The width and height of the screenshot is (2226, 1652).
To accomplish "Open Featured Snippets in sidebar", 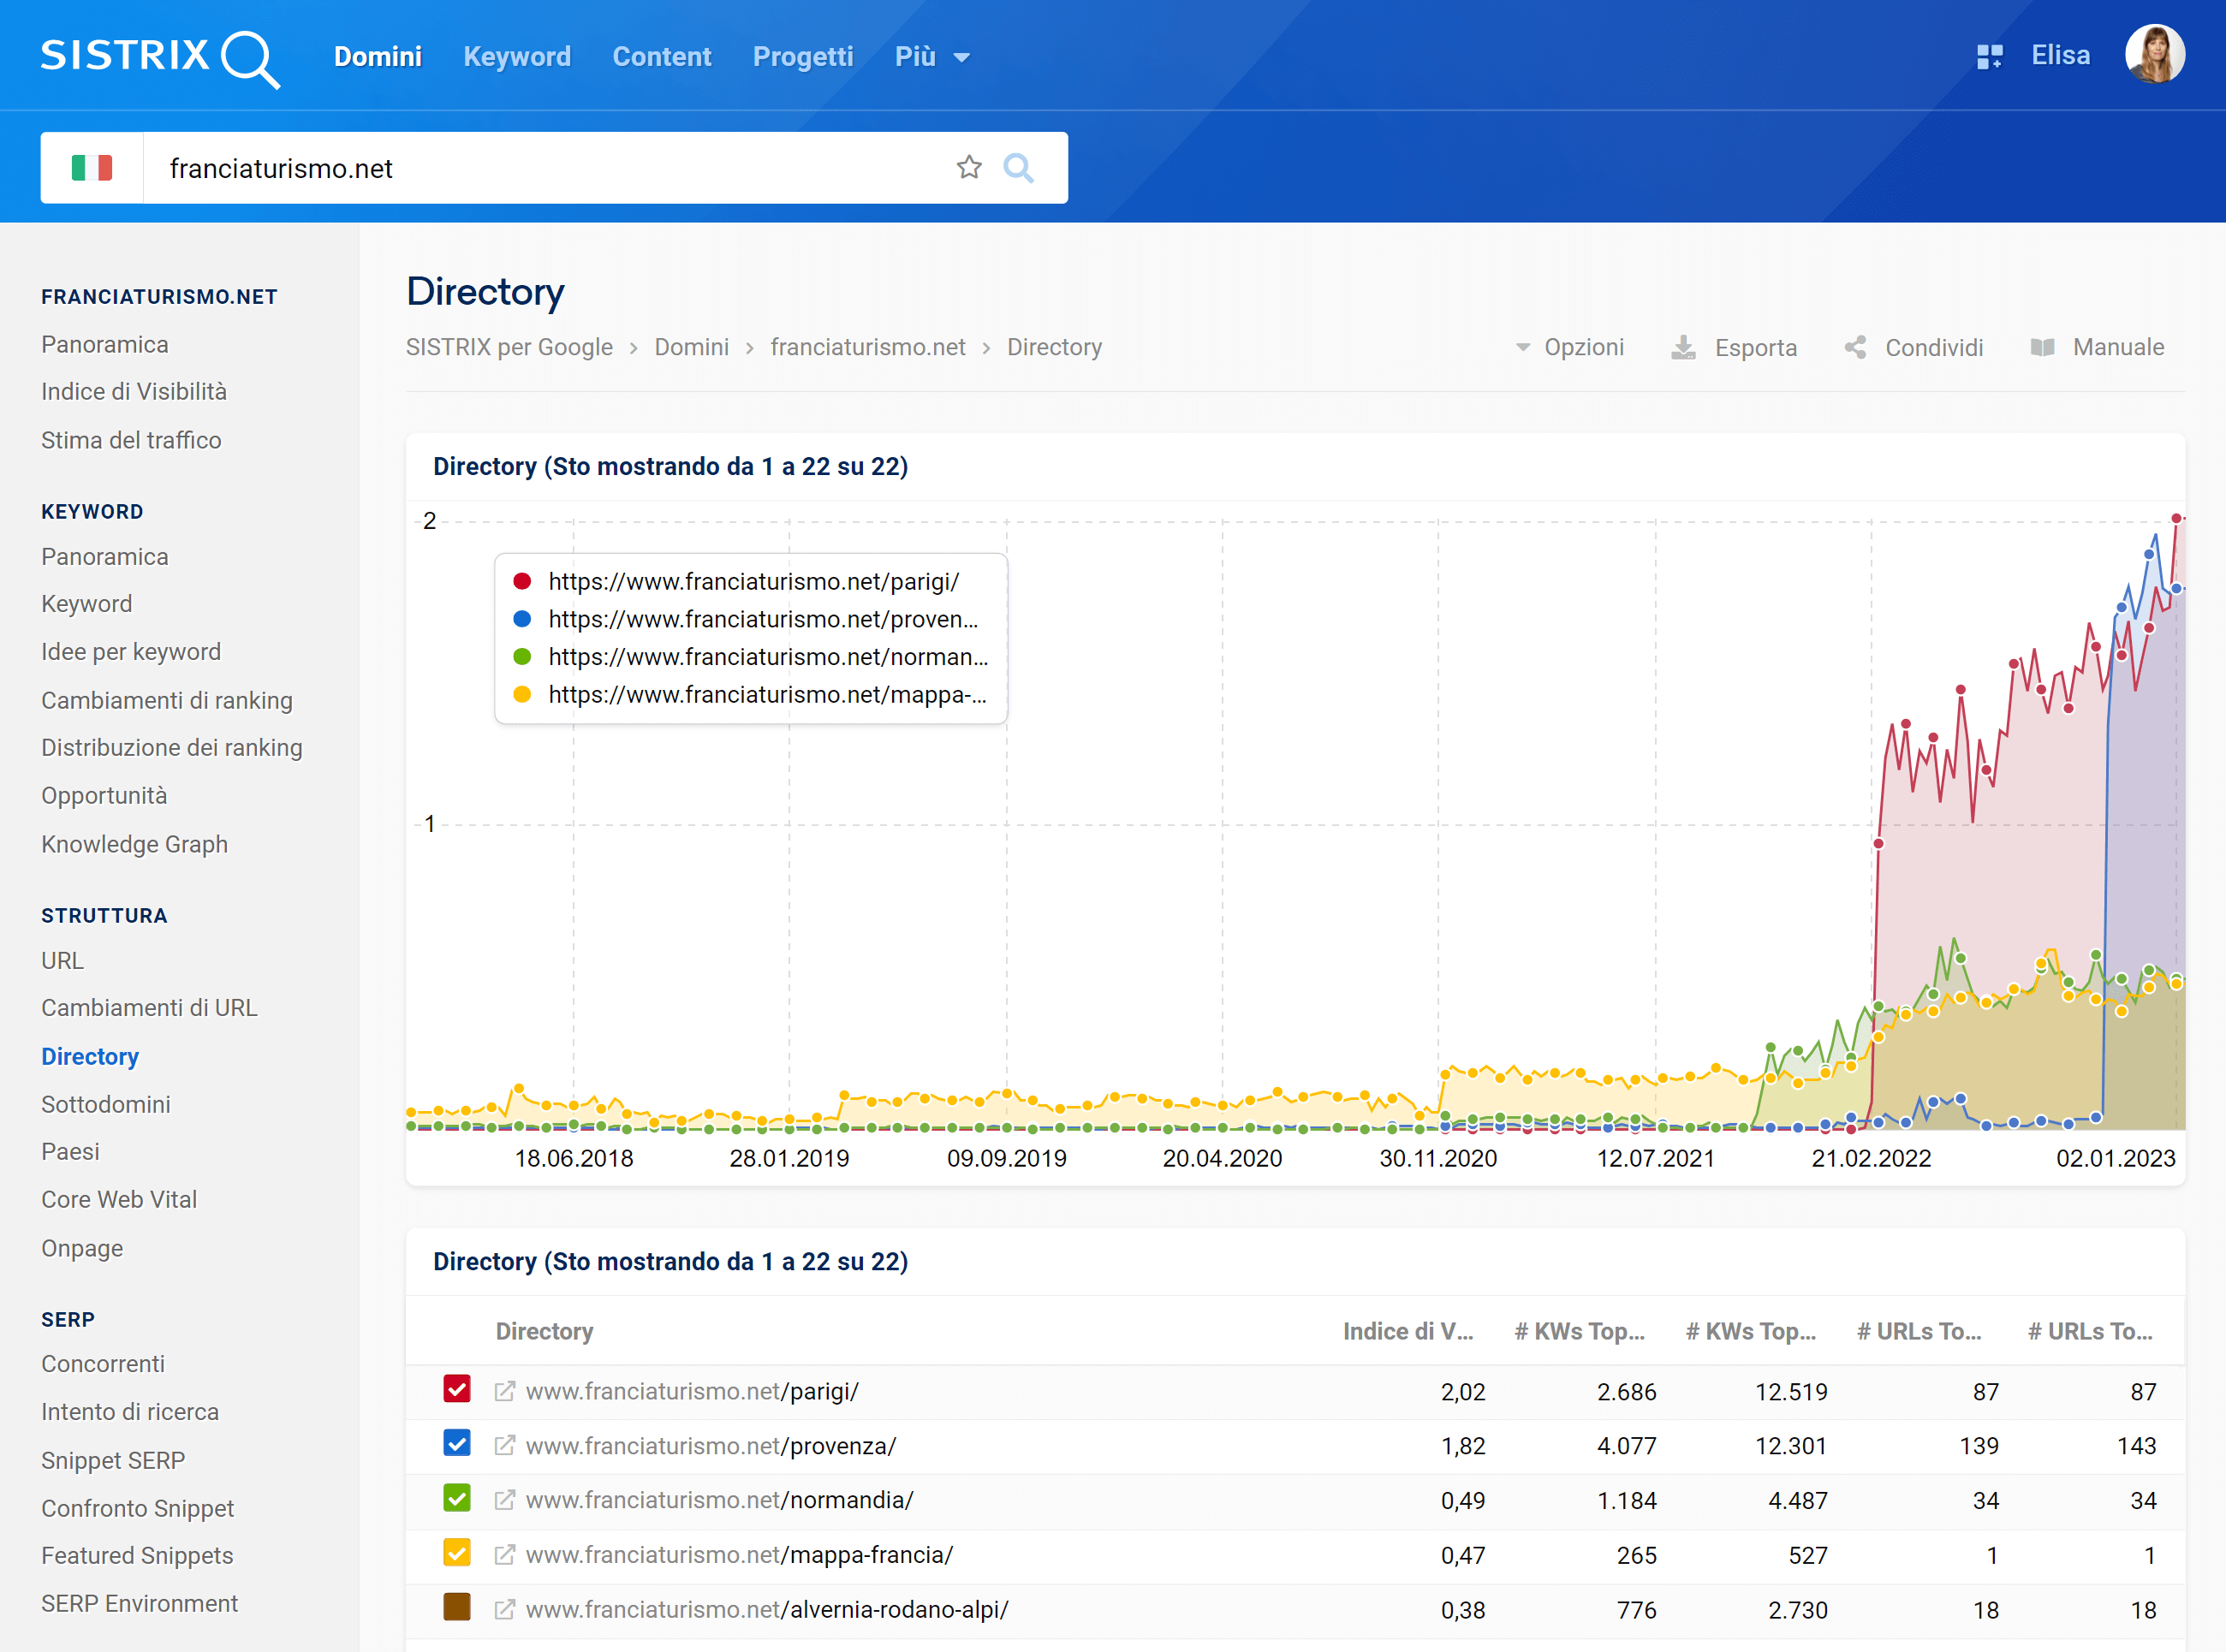I will [137, 1555].
